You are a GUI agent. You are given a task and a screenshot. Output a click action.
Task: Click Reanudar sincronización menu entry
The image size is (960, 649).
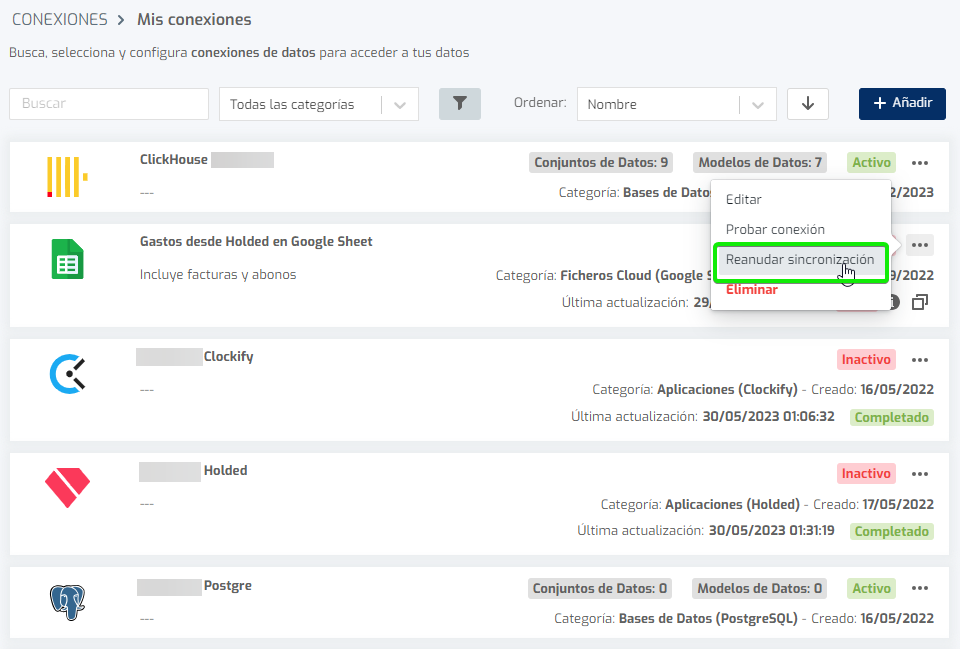pyautogui.click(x=801, y=260)
